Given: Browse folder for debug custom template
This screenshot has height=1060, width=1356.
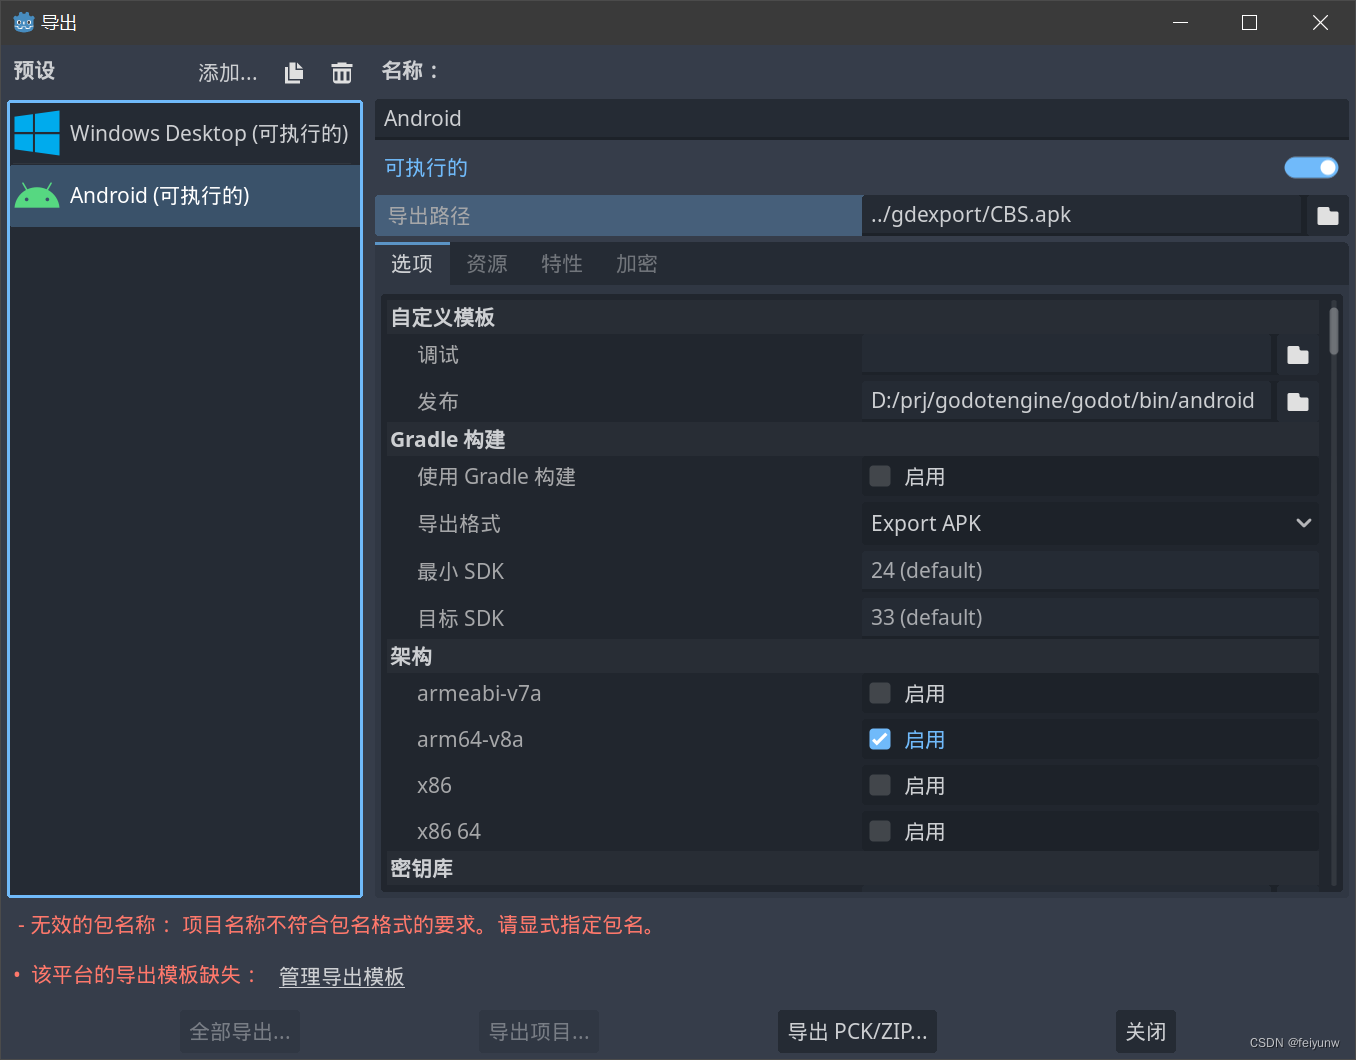Looking at the screenshot, I should 1298,355.
